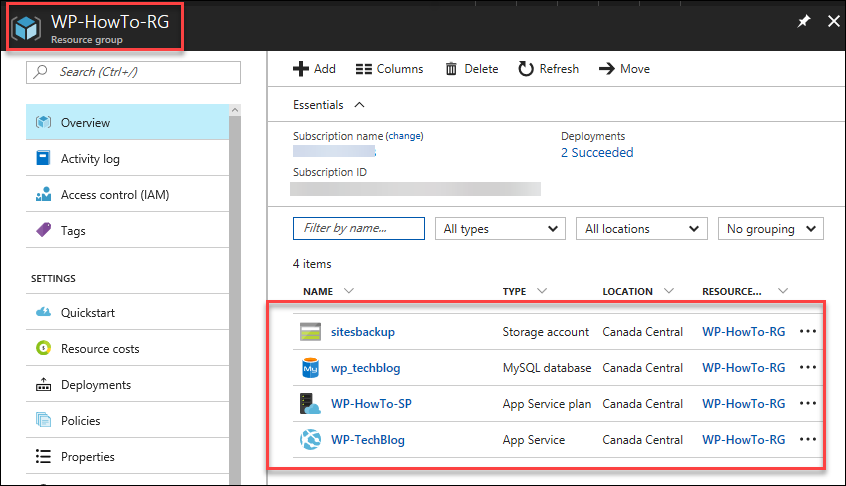
Task: Click the Deployments upload icon
Action: [43, 384]
